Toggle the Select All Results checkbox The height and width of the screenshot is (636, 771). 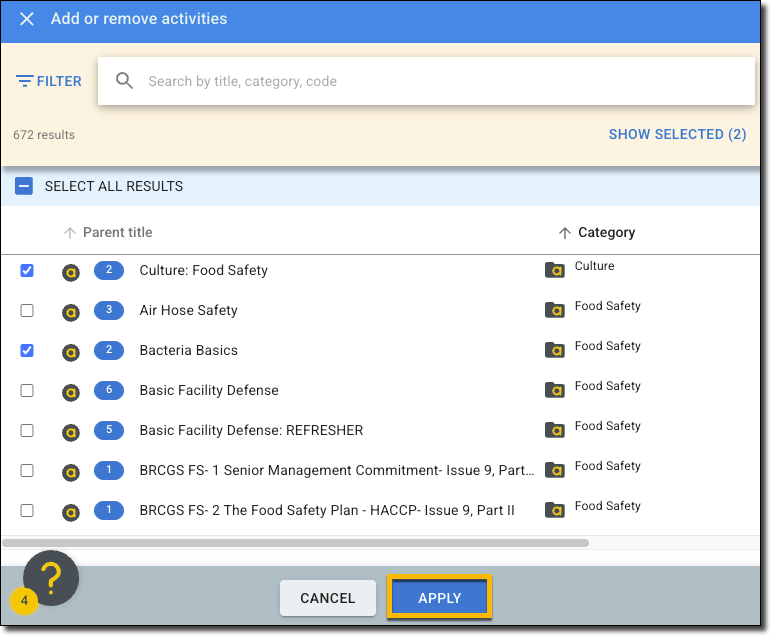click(24, 186)
